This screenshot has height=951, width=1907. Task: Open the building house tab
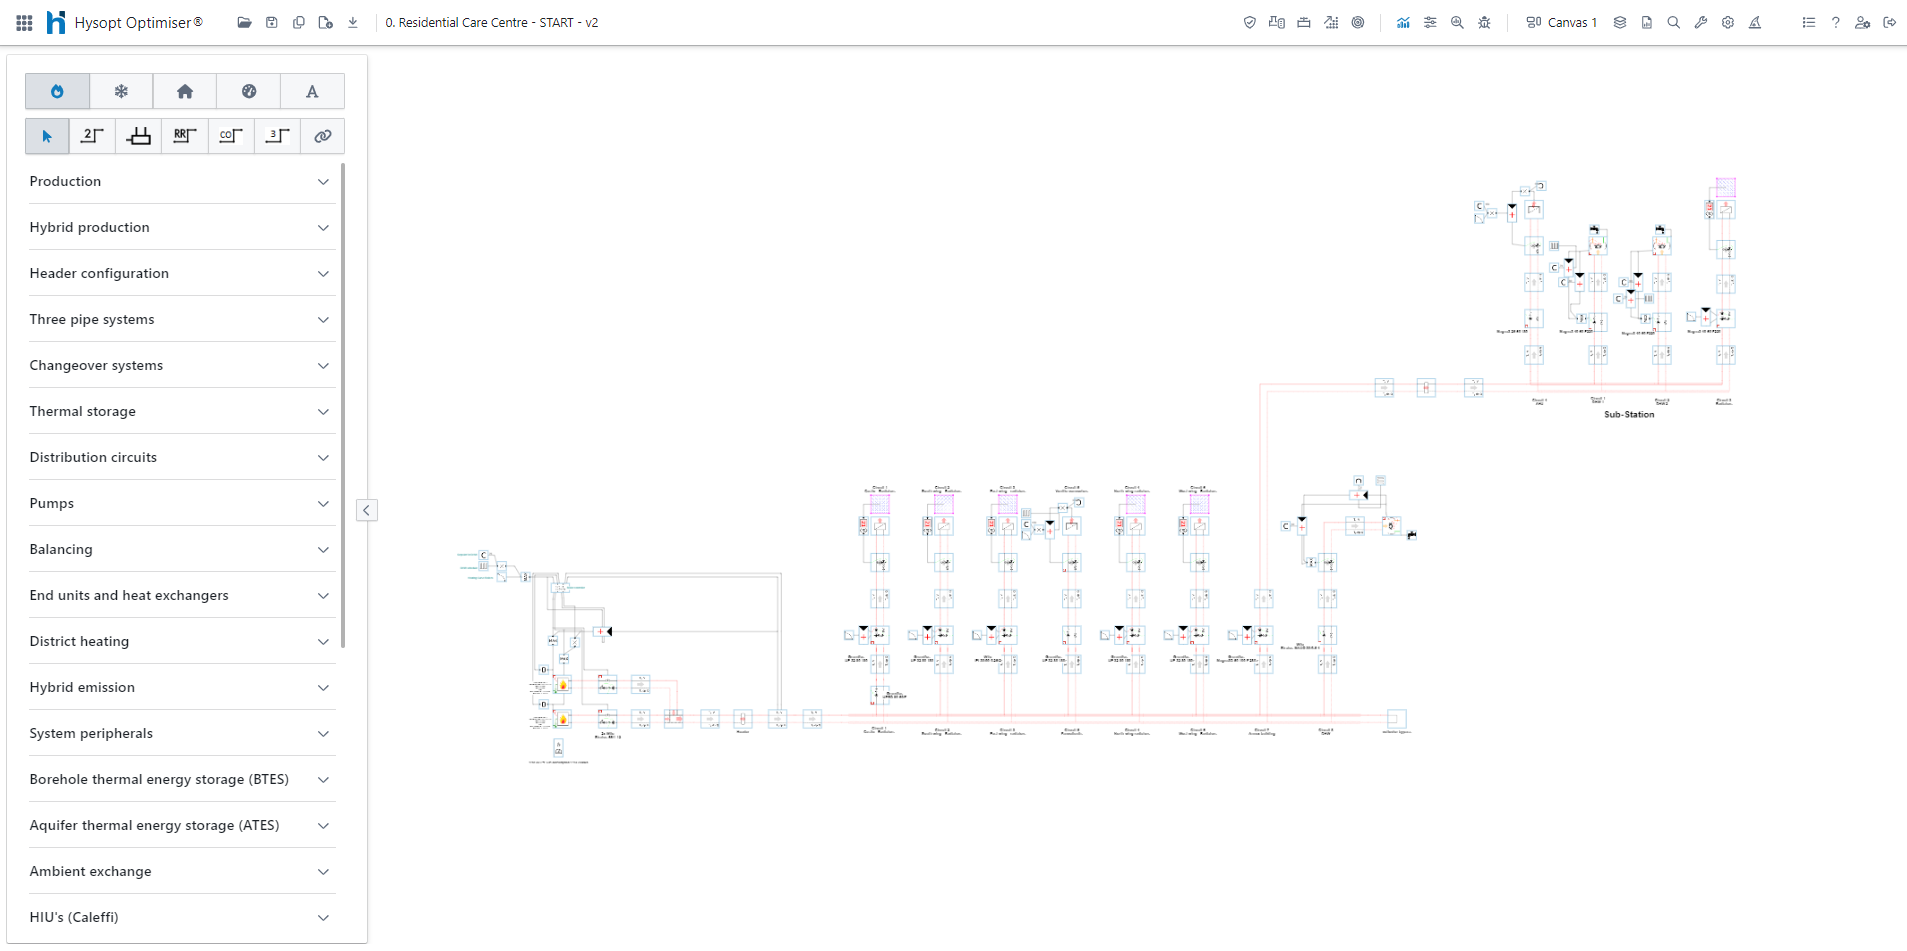point(185,91)
